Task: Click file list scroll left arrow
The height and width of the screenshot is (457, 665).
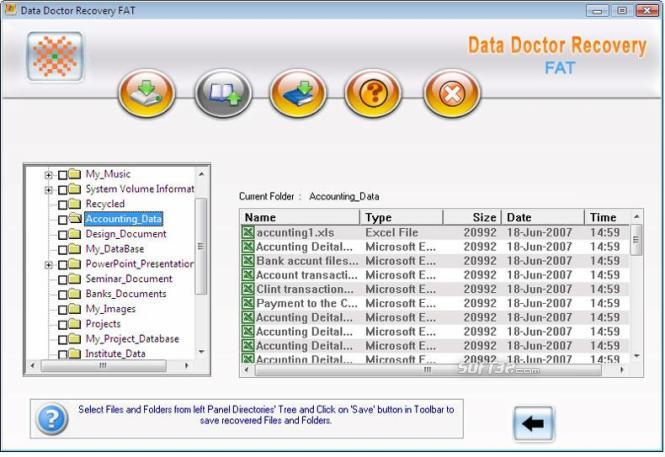Action: [247, 370]
